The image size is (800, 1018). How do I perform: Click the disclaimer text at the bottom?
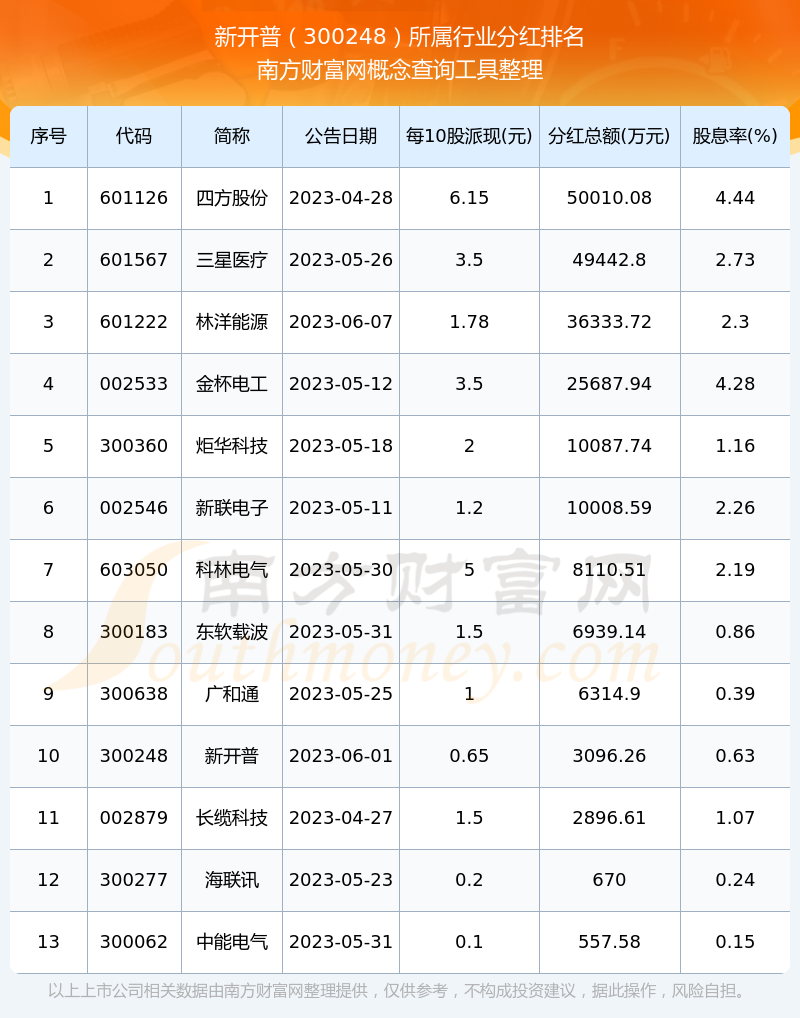pos(399,991)
